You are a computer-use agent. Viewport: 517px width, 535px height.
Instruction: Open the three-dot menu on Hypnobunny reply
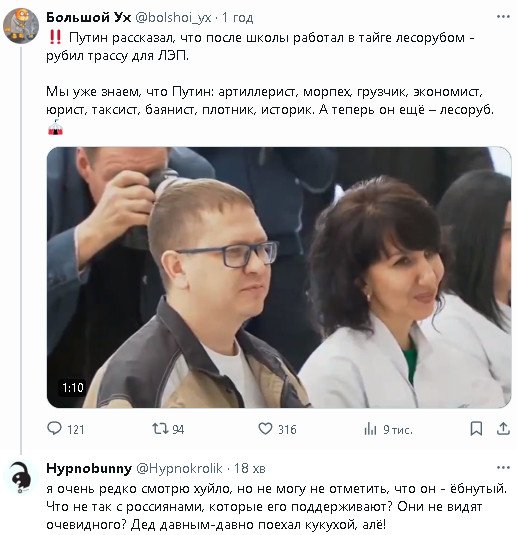coord(503,467)
